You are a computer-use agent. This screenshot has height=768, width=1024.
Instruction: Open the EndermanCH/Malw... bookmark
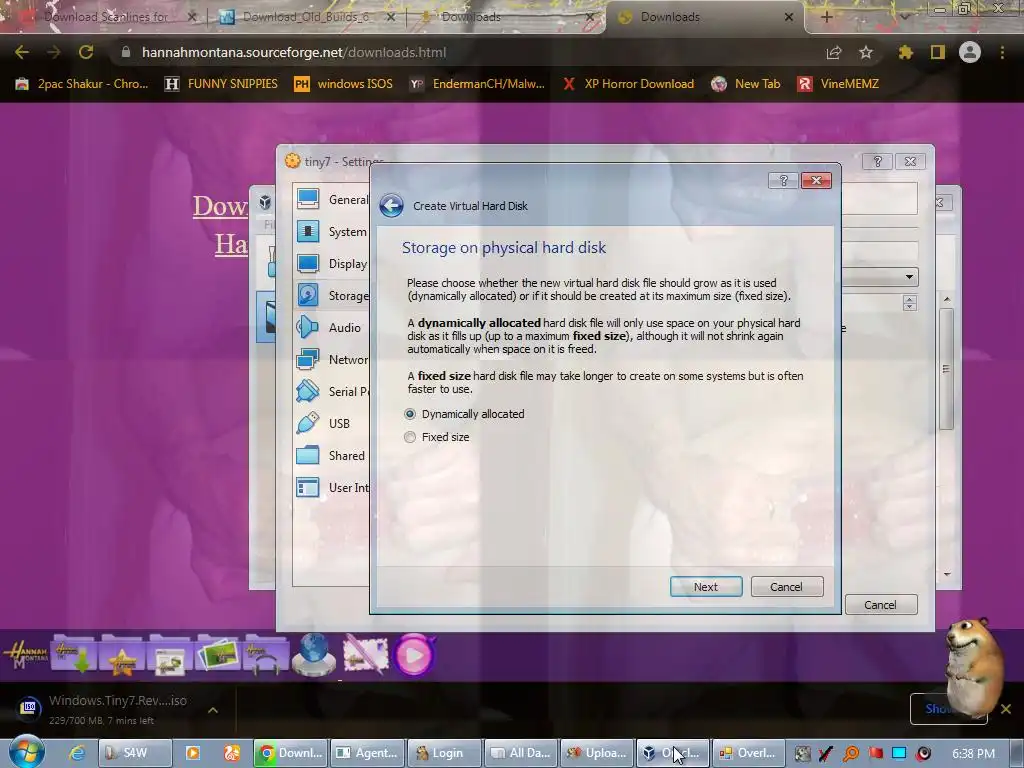click(x=477, y=84)
